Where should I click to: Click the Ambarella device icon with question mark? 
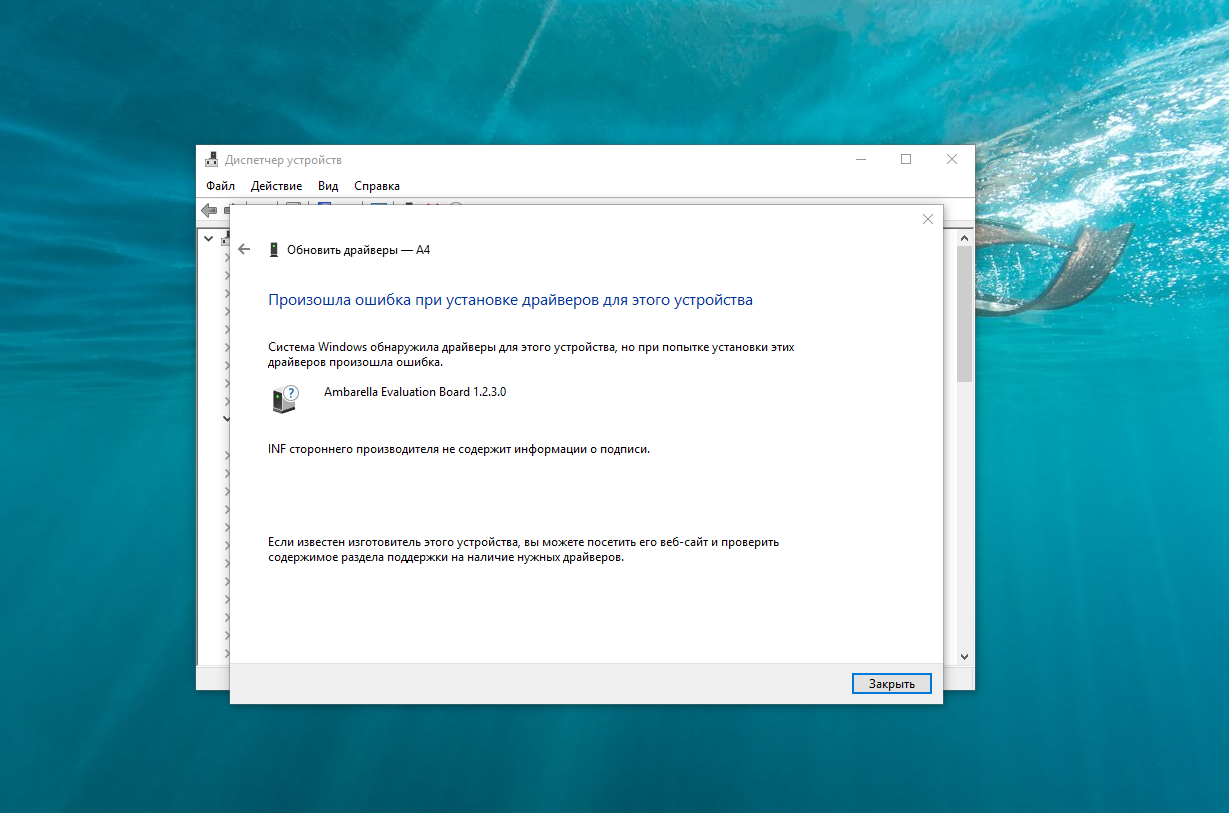click(285, 399)
